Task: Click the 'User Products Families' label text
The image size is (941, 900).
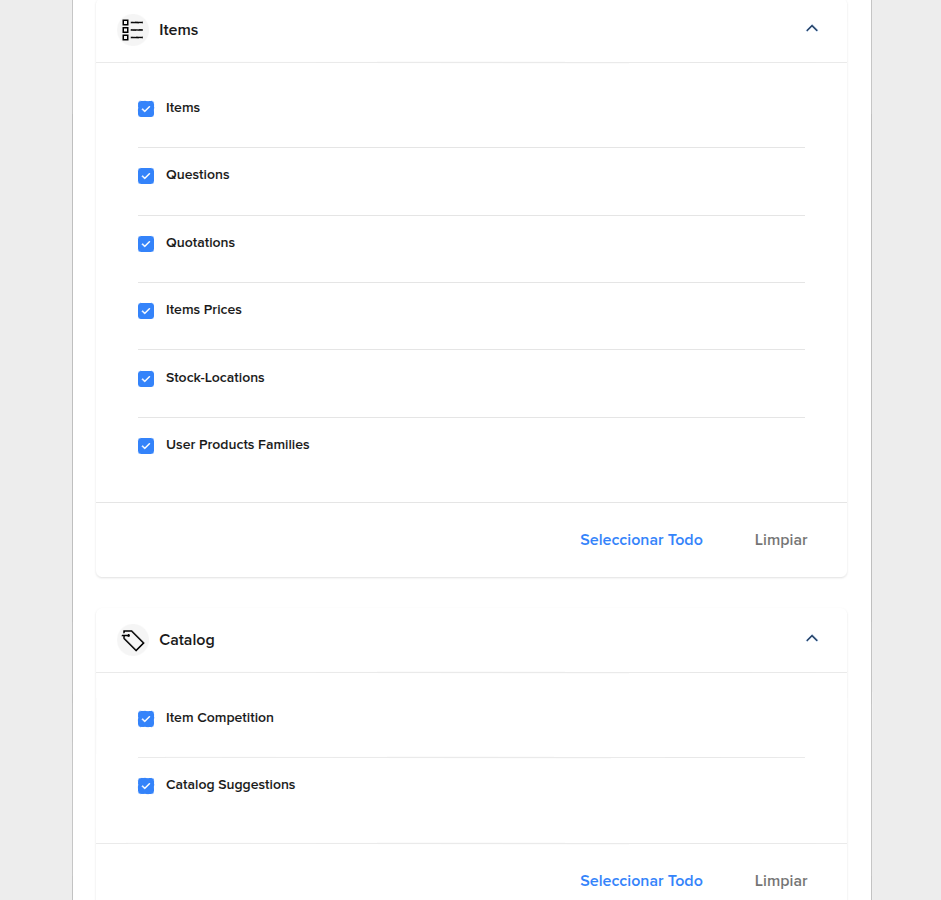Action: click(238, 445)
